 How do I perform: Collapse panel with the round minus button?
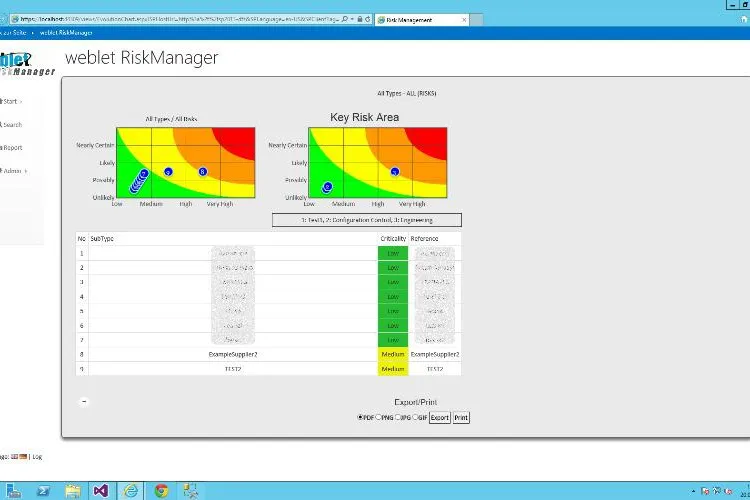coord(84,401)
